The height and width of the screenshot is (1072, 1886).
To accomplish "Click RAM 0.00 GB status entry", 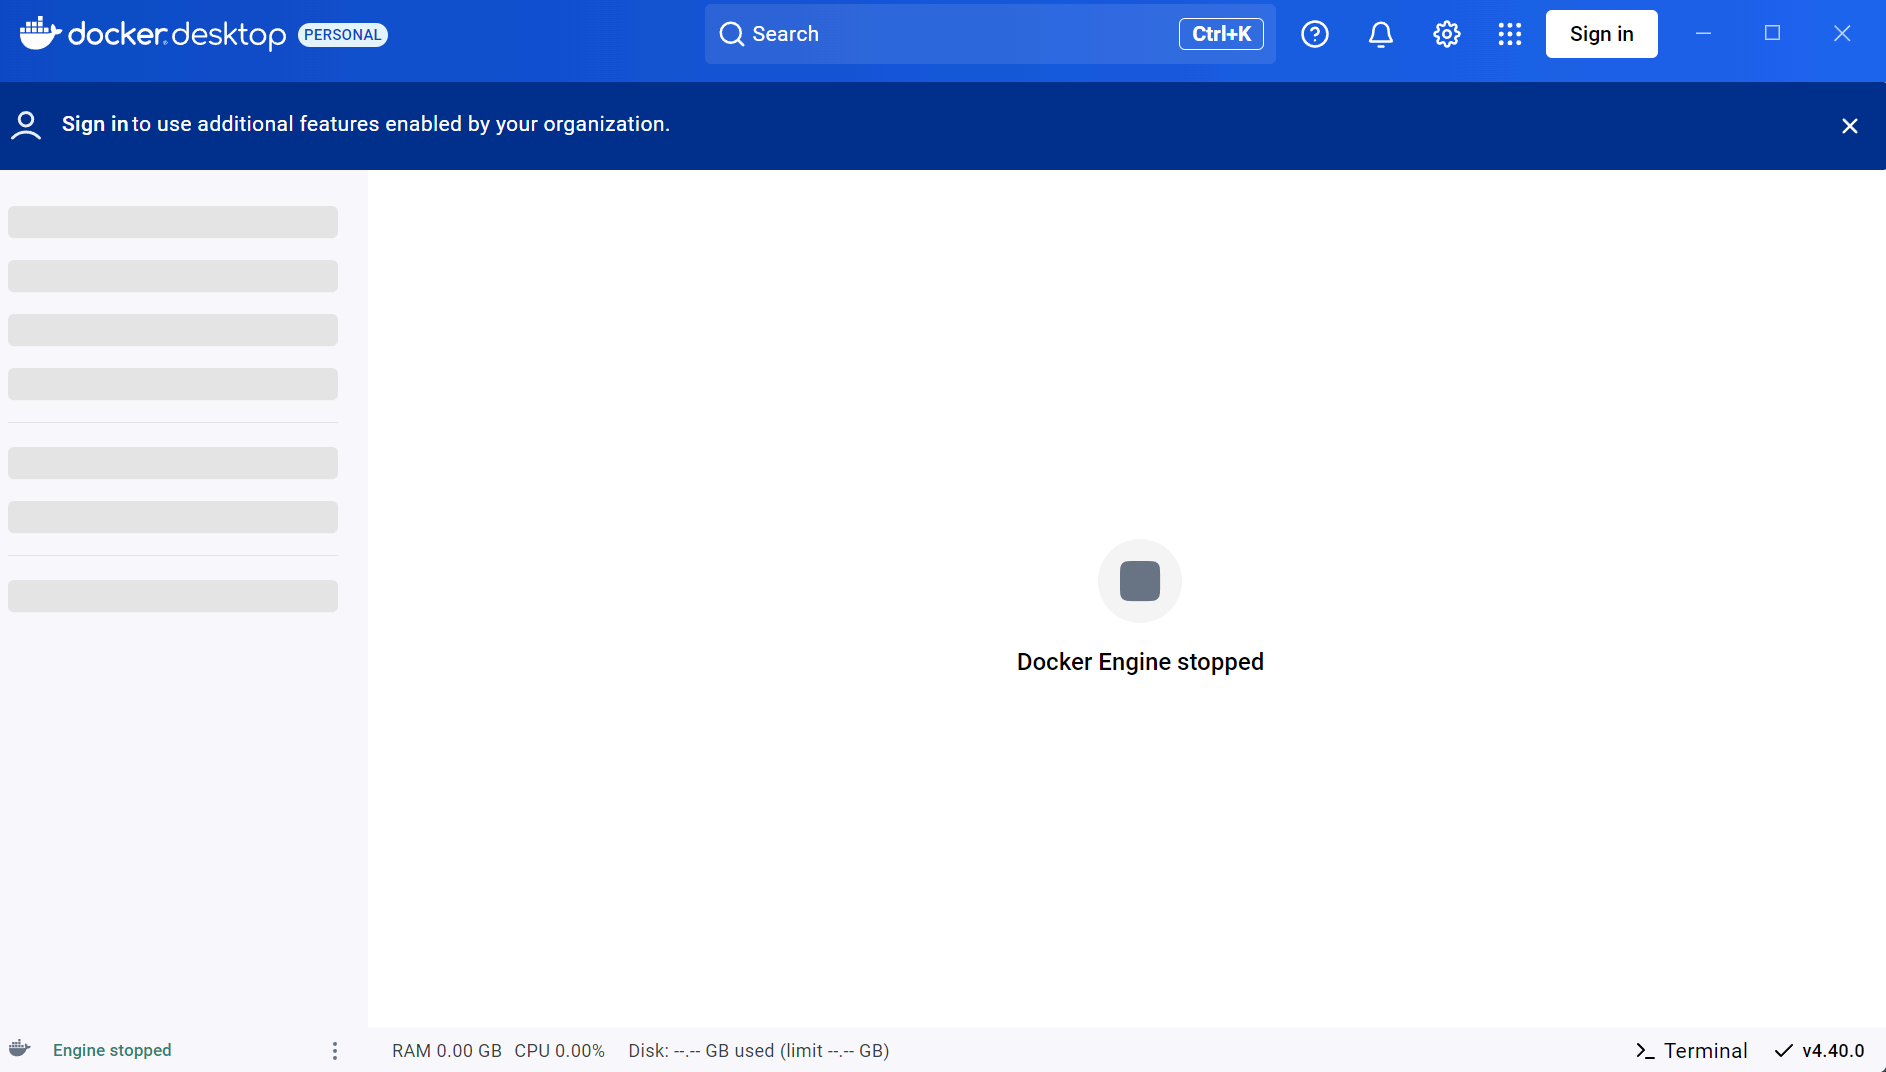I will point(447,1051).
